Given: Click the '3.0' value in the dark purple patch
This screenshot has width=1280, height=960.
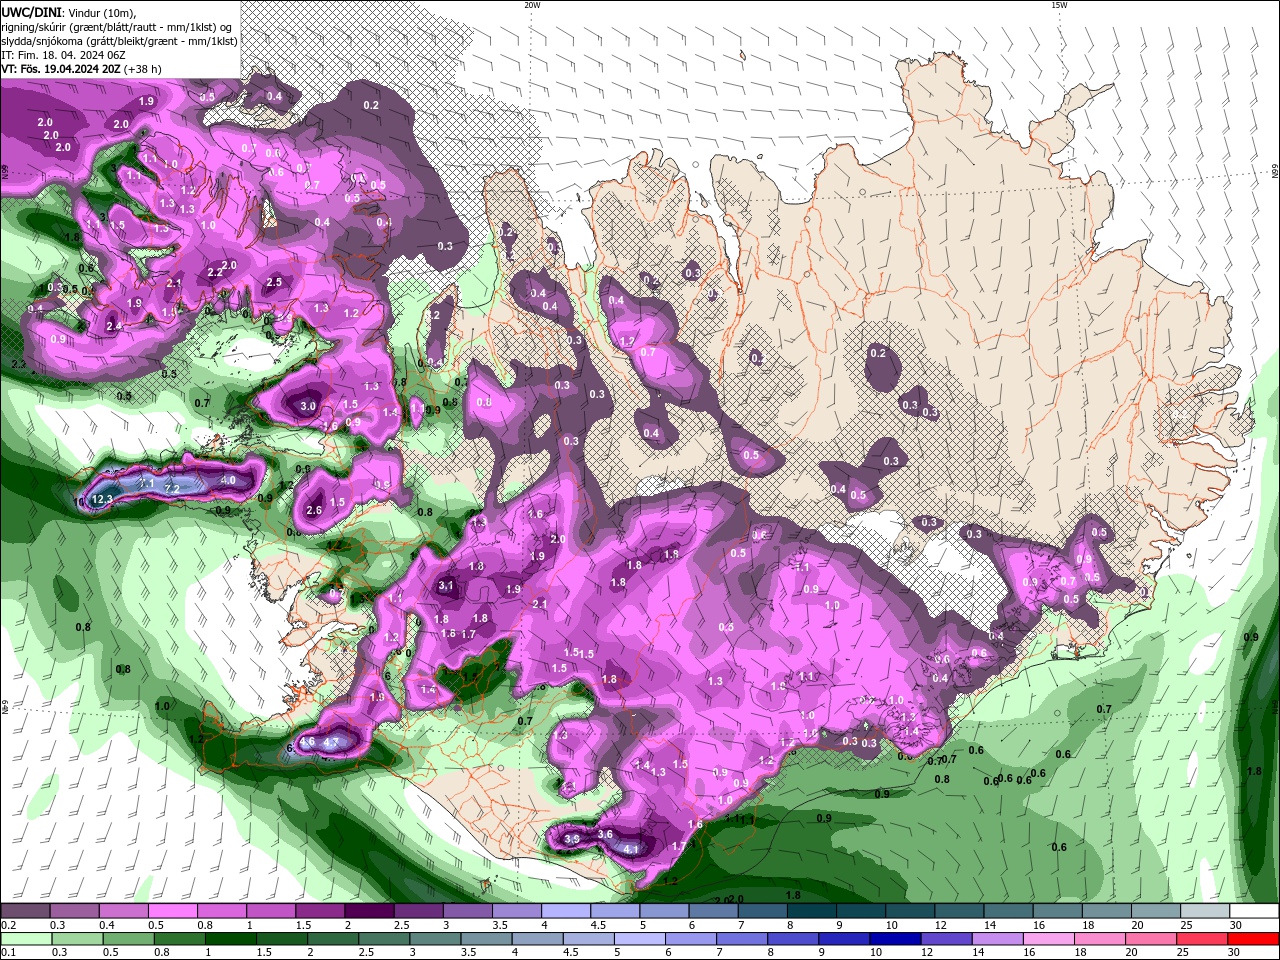Looking at the screenshot, I should coord(308,406).
